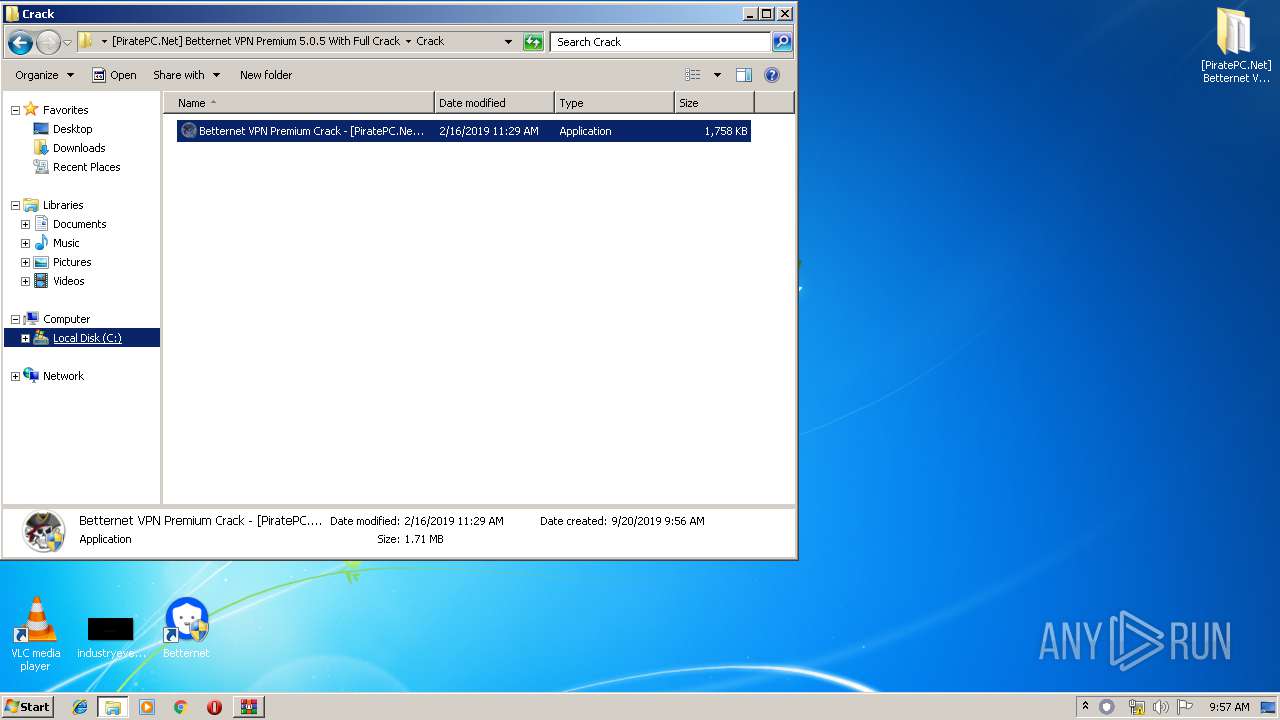Expand the Network tree node
Screen dimensions: 1280x720
15,376
